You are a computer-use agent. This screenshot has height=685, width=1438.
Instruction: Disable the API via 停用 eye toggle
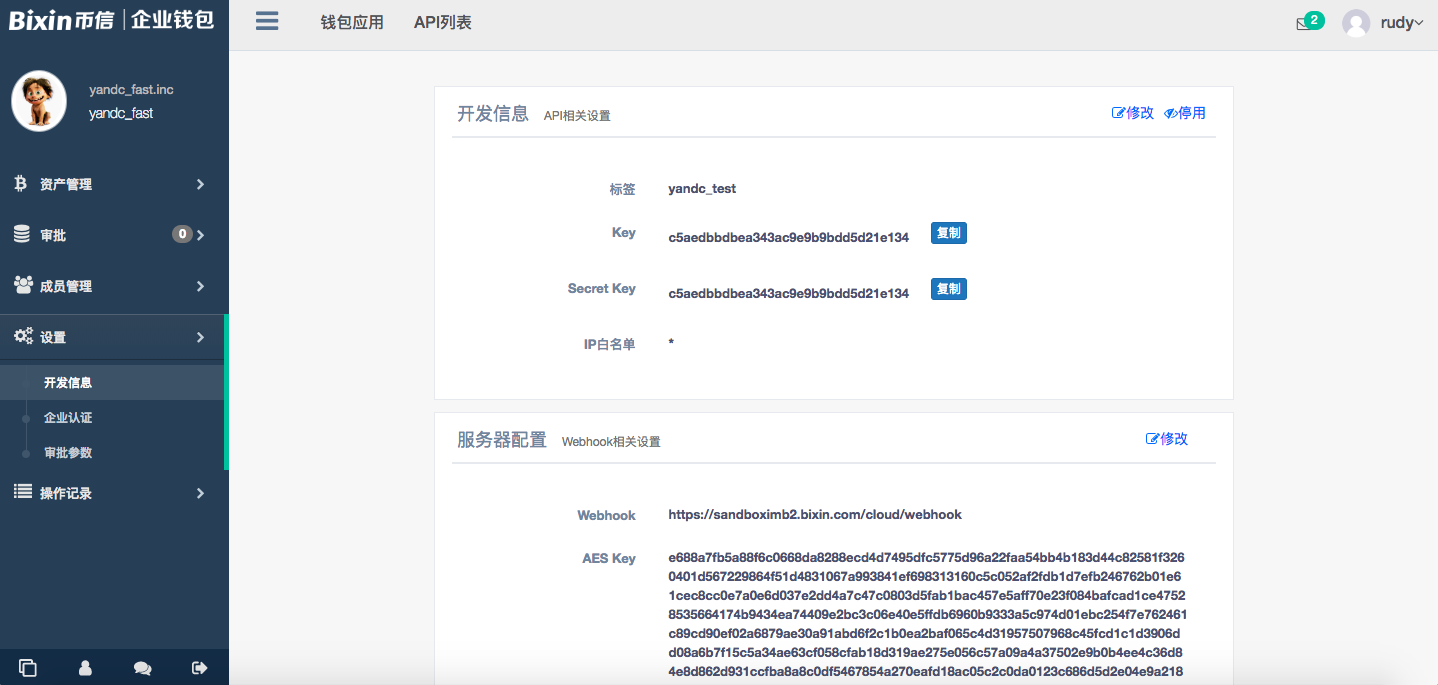1185,113
